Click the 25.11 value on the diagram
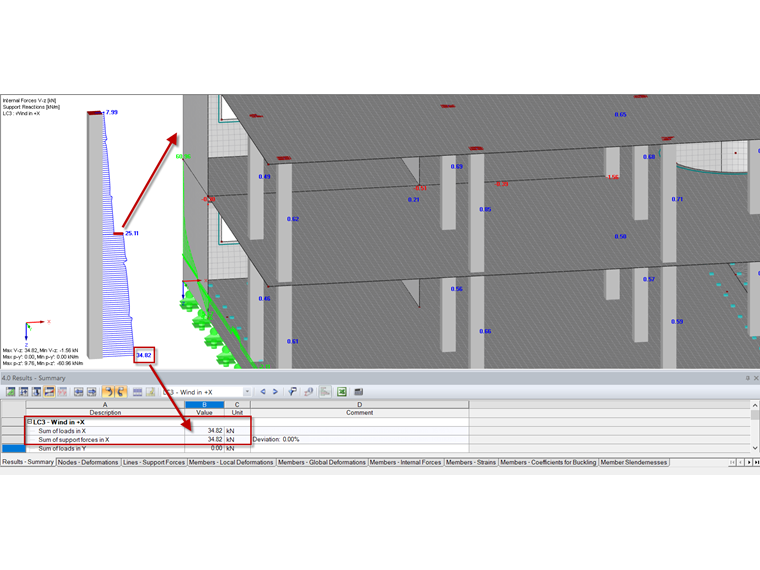760x570 pixels. pos(132,233)
